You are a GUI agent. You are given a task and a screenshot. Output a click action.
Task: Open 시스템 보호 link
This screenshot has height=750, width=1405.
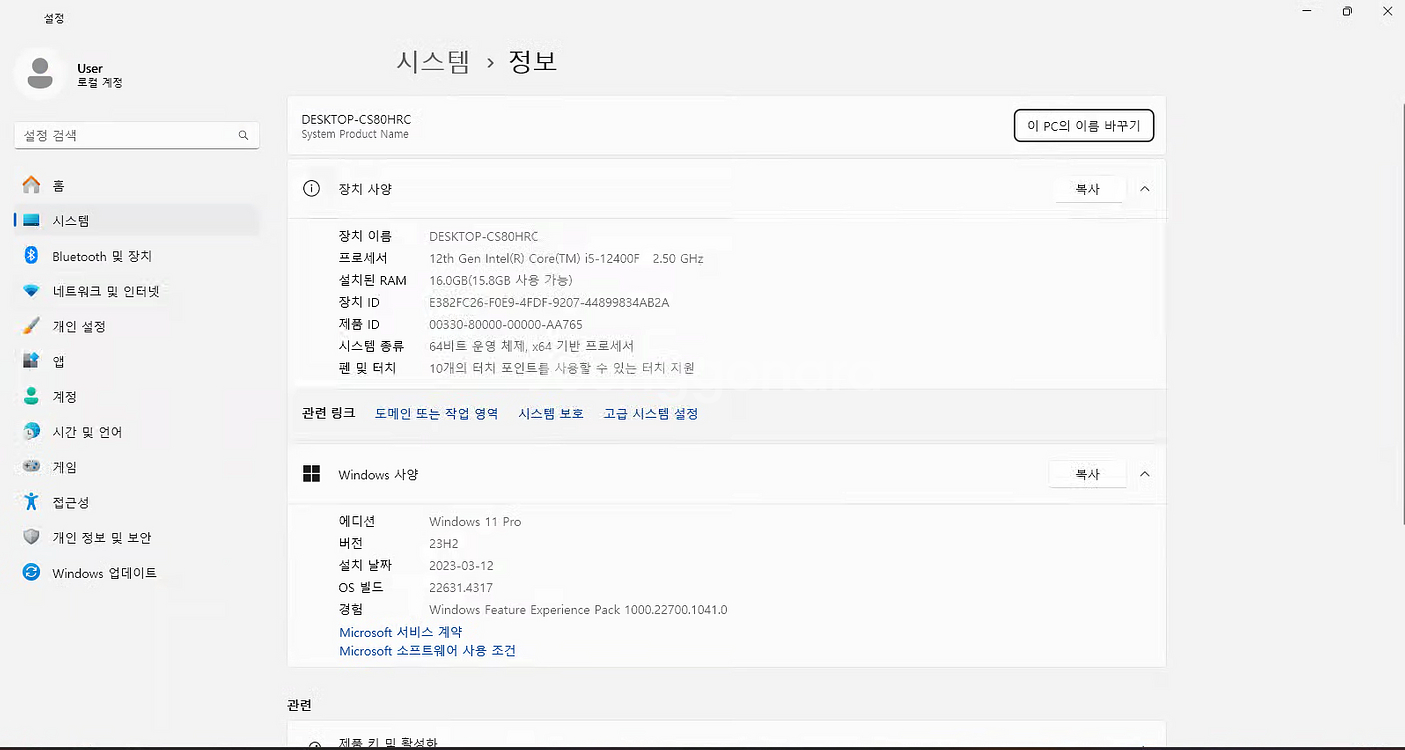coord(551,413)
